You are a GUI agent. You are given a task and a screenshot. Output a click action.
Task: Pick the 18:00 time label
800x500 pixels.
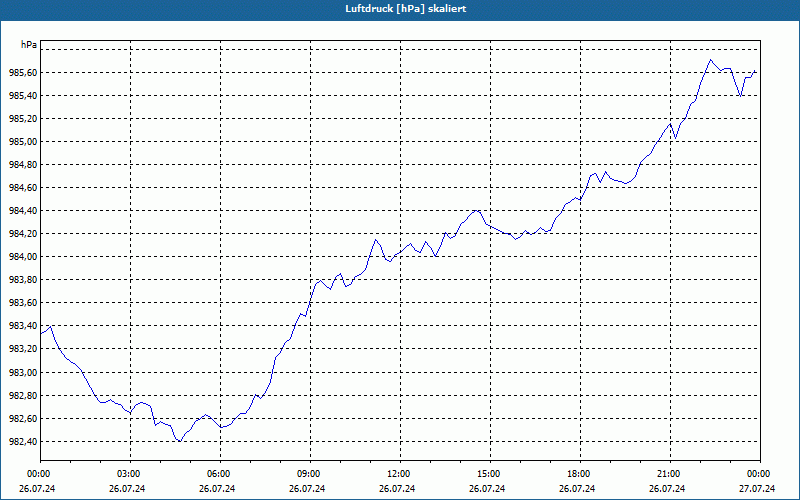click(581, 474)
